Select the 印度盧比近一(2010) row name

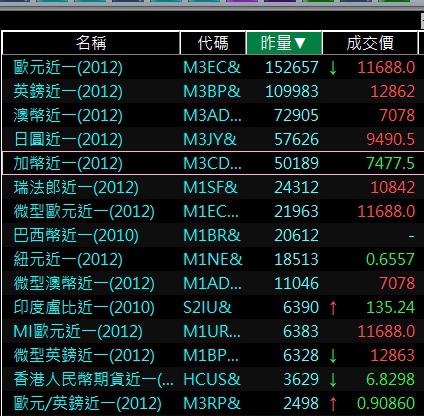click(x=84, y=308)
